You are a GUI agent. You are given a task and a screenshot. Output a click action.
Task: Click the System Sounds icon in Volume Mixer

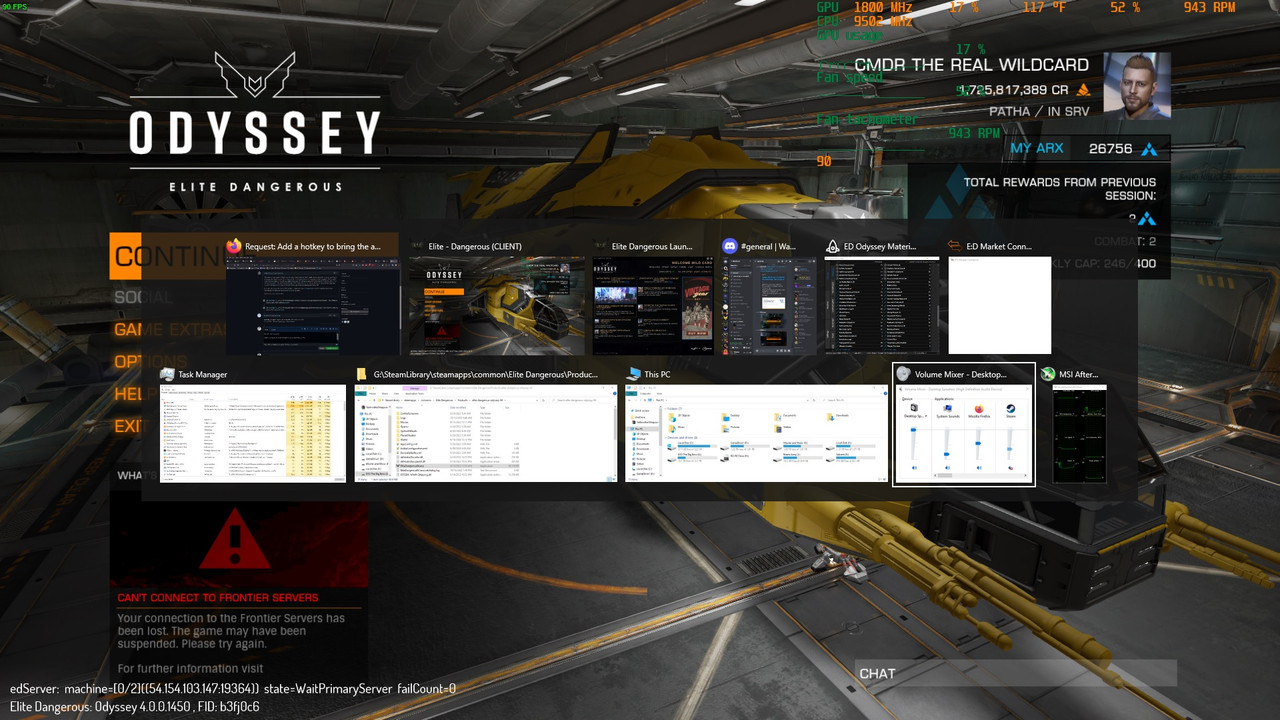(x=946, y=408)
